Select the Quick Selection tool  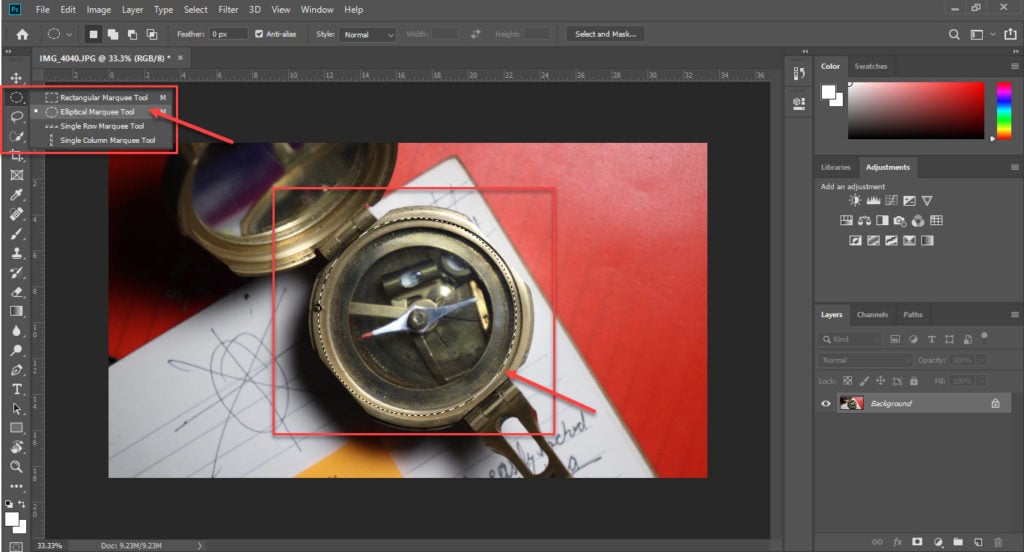[16, 137]
